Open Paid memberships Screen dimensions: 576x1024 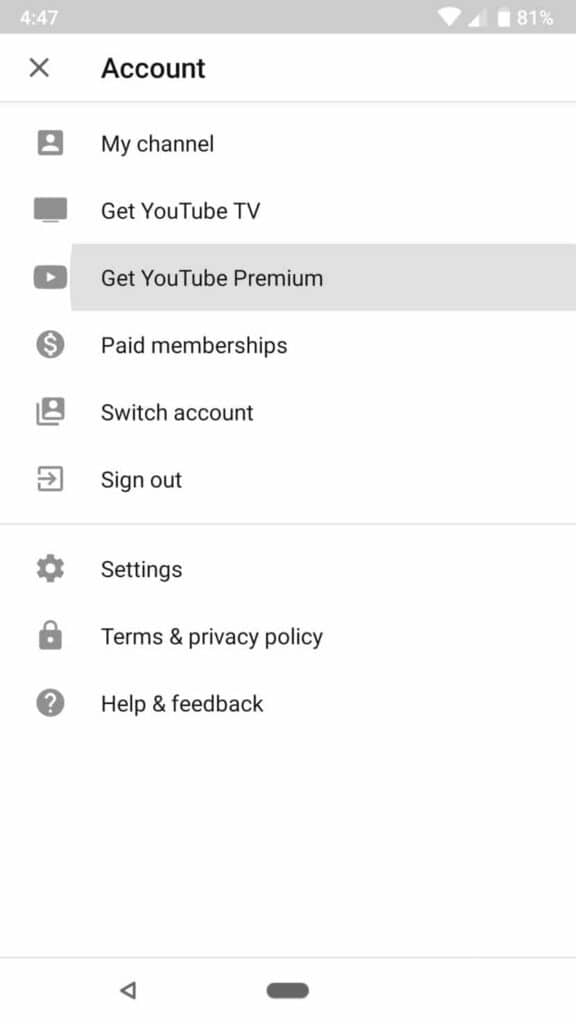click(288, 345)
